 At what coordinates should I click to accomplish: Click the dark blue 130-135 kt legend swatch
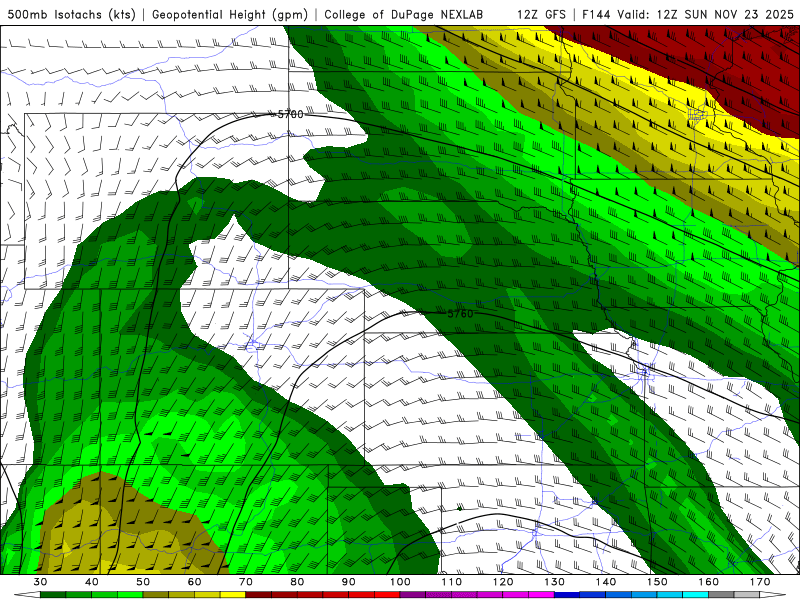(567, 595)
